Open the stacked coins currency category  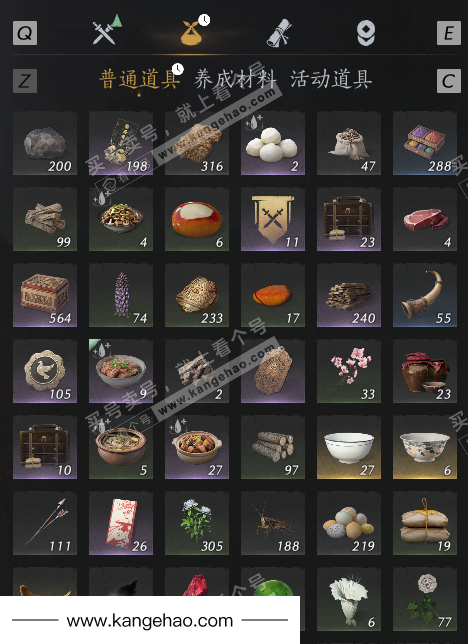point(365,33)
